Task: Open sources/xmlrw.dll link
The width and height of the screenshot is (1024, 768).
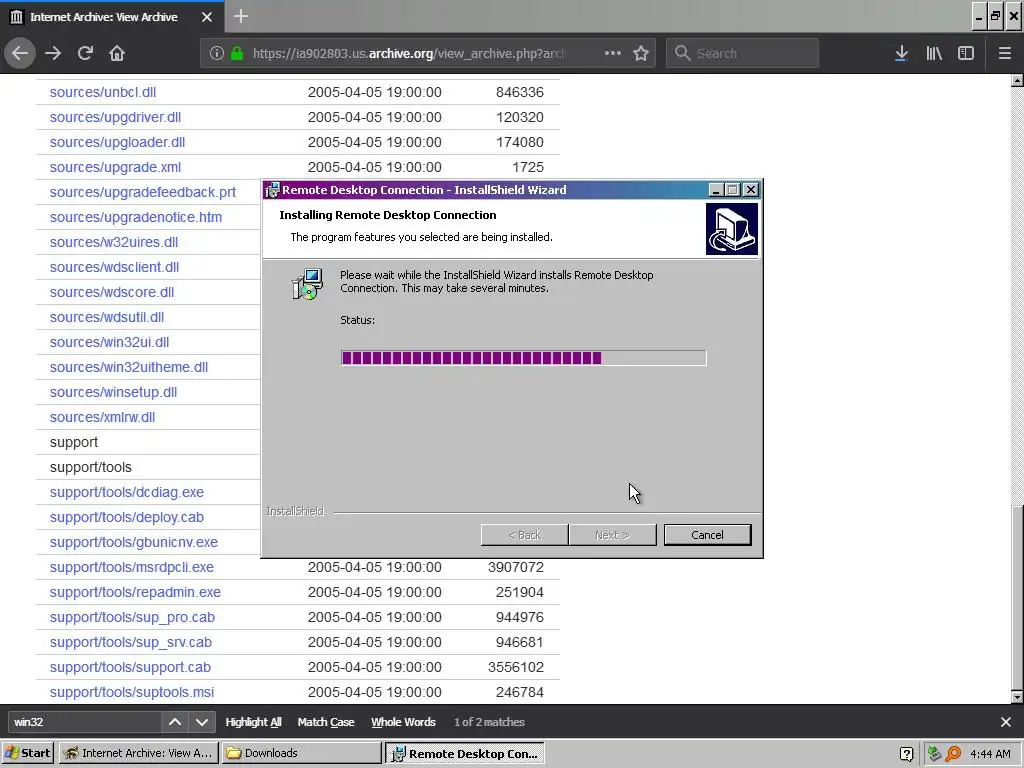Action: pos(102,417)
